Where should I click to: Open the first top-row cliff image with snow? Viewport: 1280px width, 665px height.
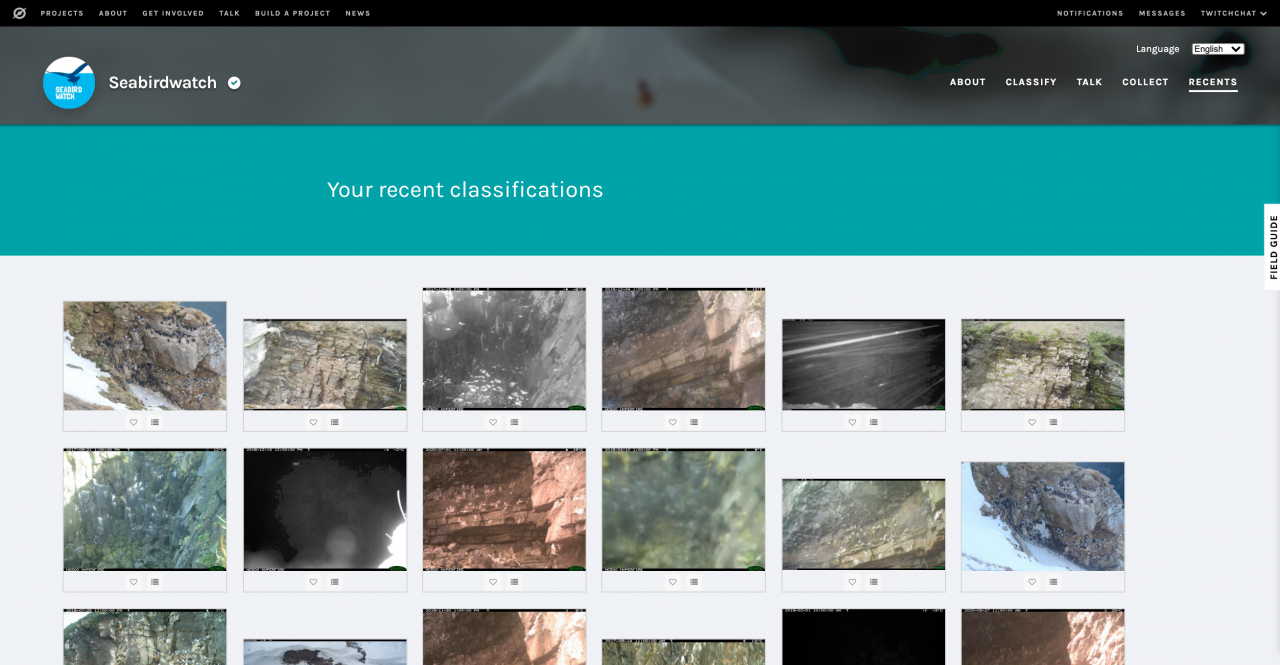[x=145, y=356]
